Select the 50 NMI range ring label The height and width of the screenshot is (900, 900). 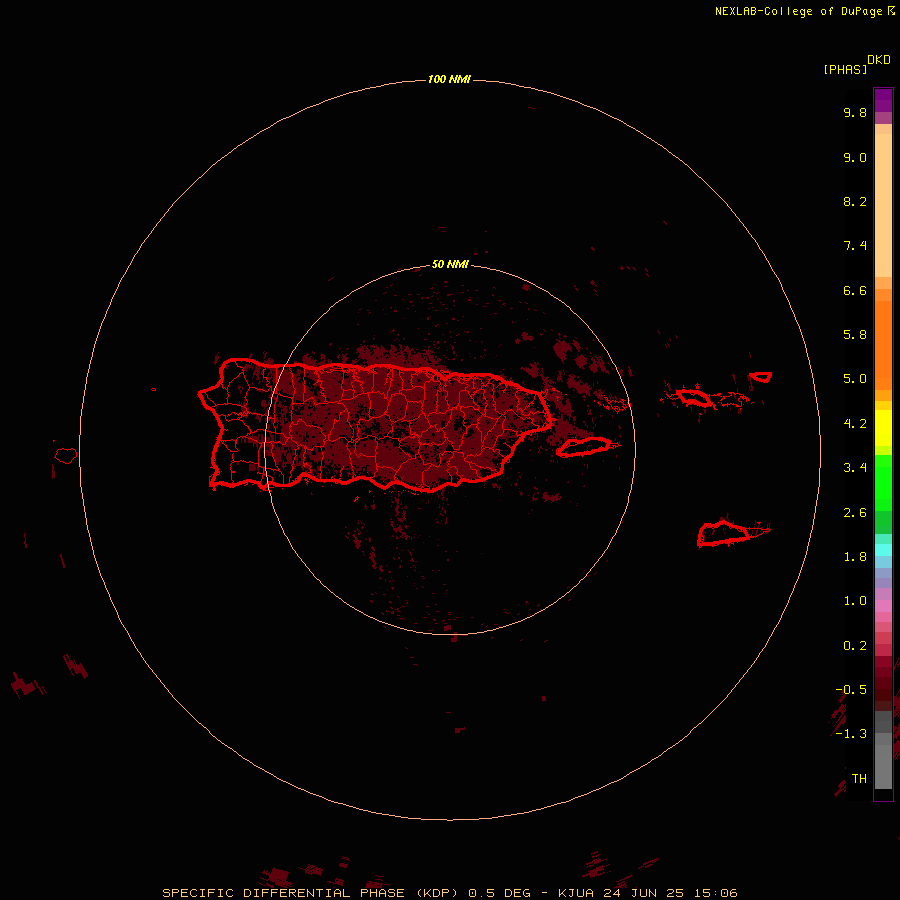click(x=450, y=264)
